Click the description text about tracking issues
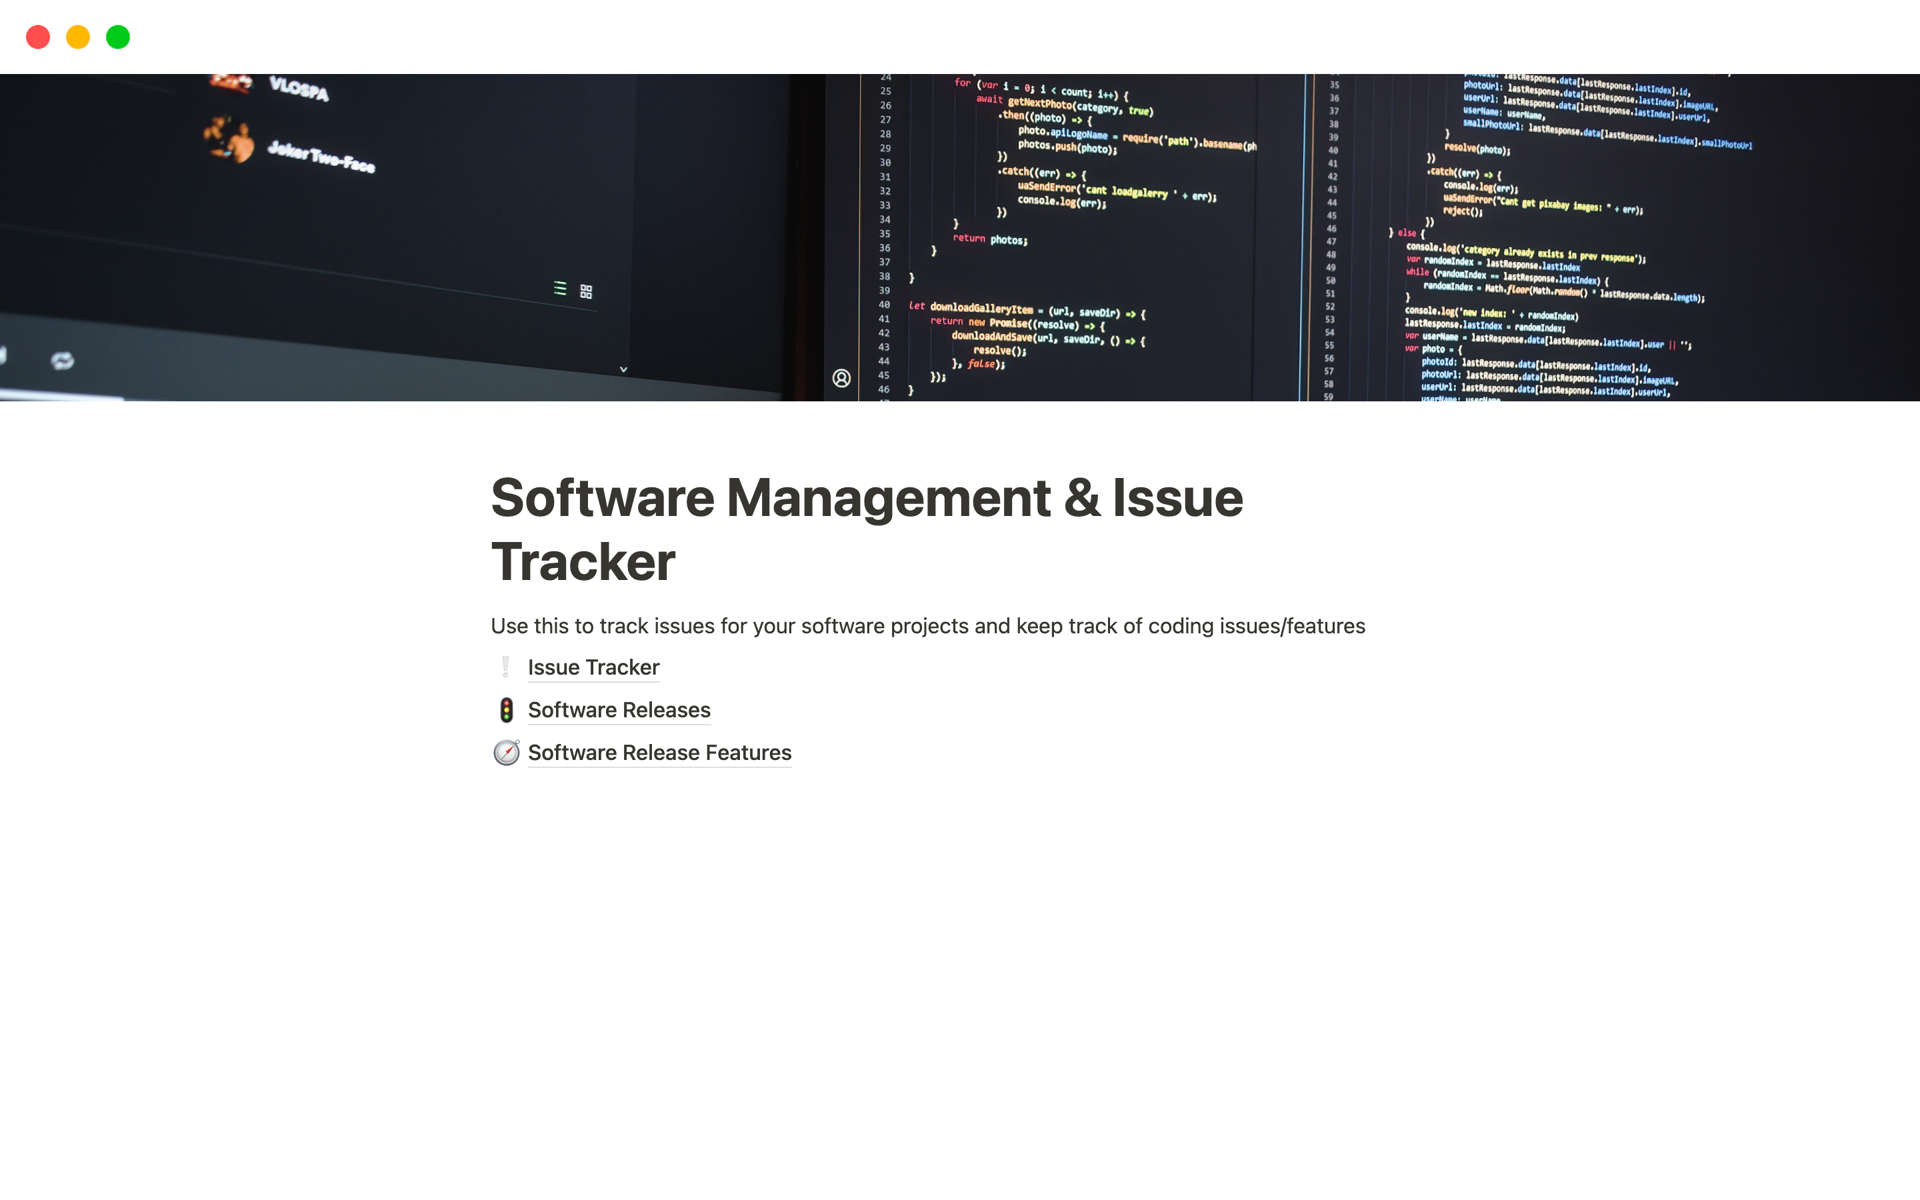Viewport: 1920px width, 1200px height. pos(927,626)
